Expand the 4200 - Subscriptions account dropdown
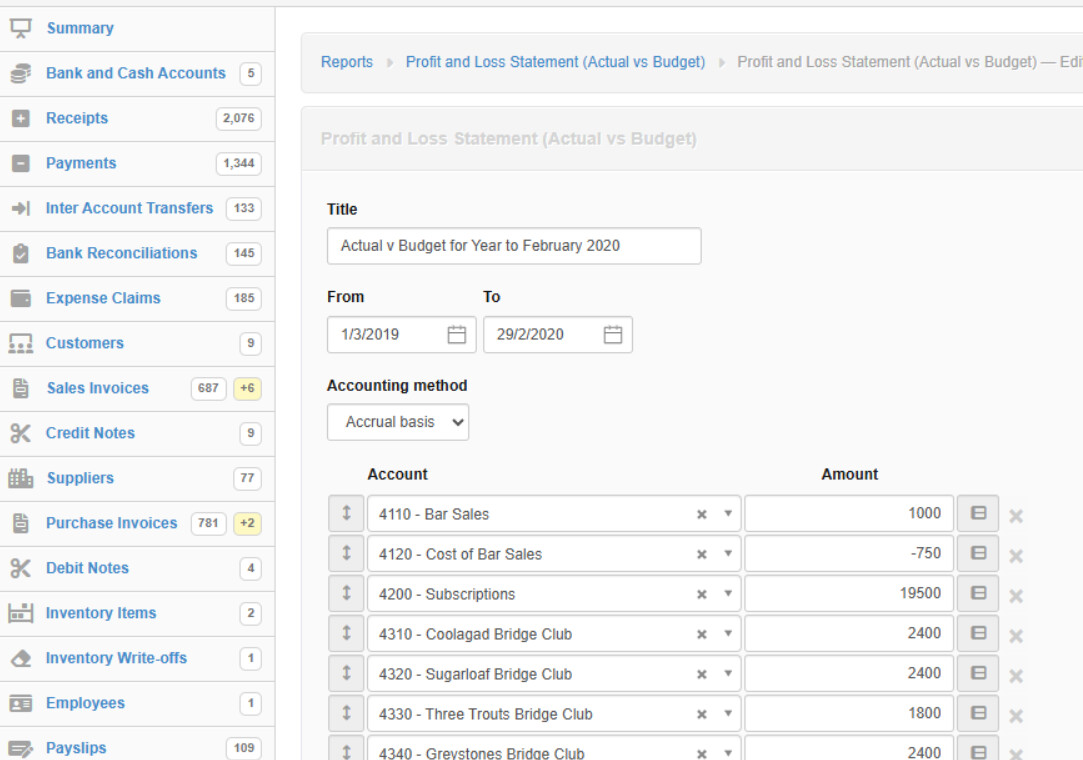 pyautogui.click(x=728, y=593)
